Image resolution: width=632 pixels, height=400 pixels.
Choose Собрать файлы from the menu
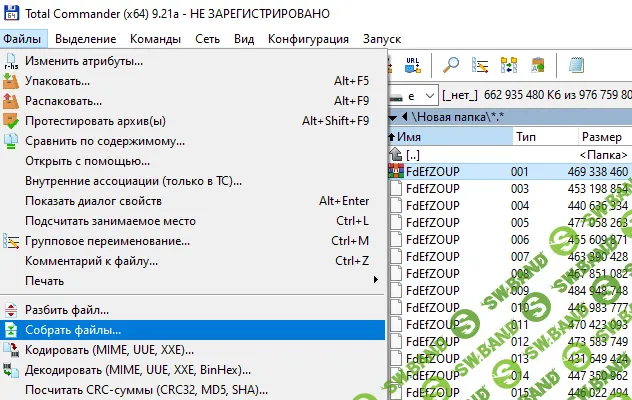tap(73, 329)
